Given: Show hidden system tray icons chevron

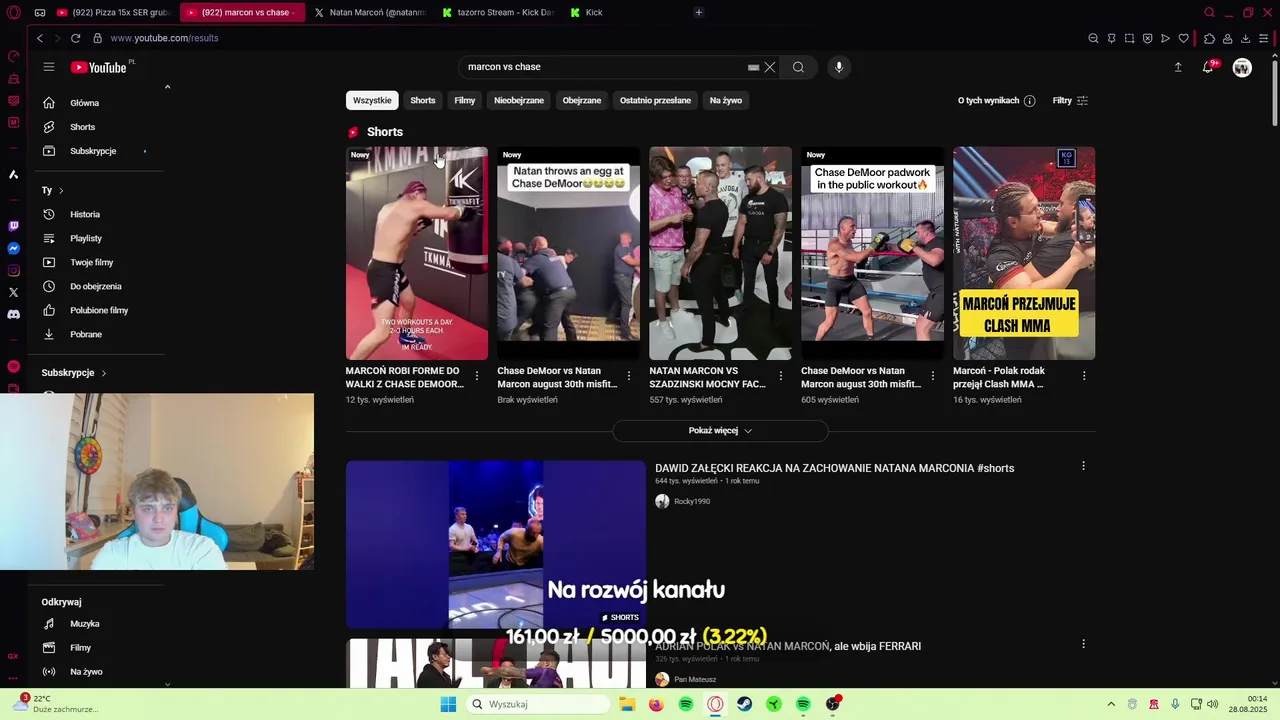Looking at the screenshot, I should (1111, 704).
